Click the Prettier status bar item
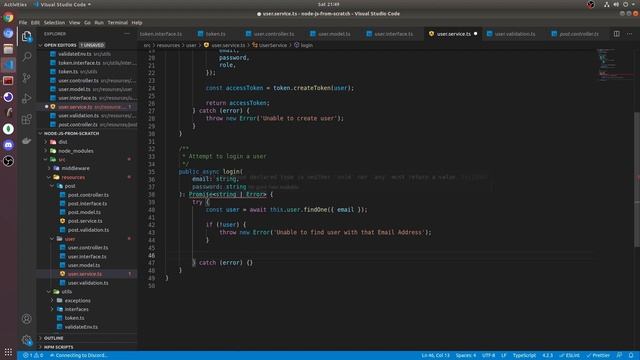The height and width of the screenshot is (360, 640). [x=598, y=356]
